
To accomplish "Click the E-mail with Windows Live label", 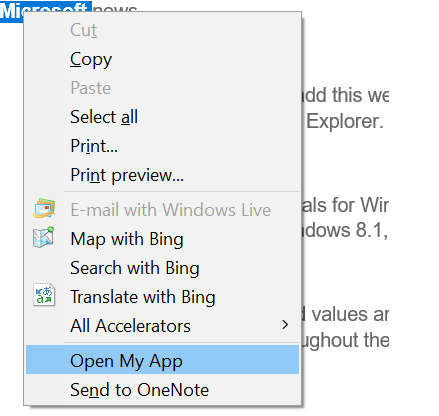I will (x=170, y=210).
